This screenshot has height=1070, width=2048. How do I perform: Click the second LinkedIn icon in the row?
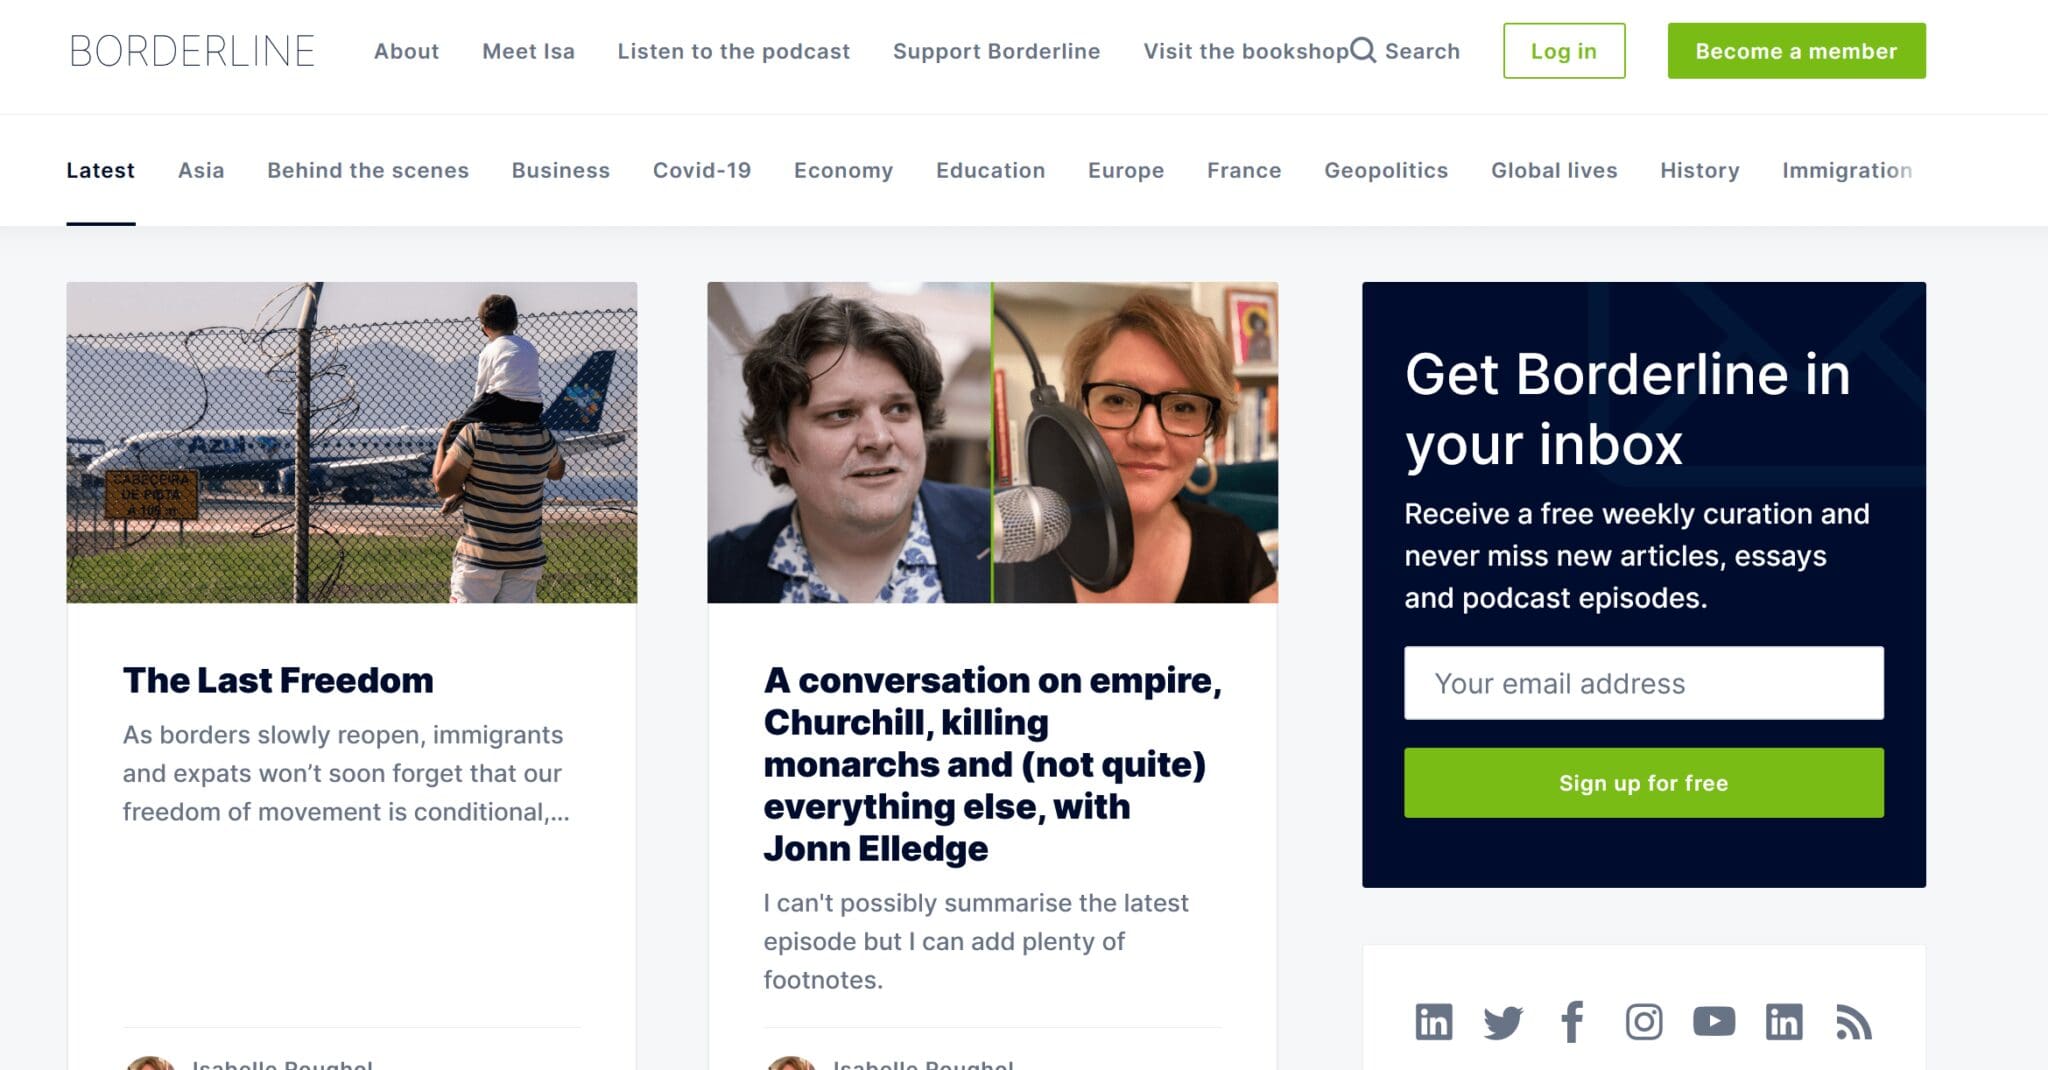click(x=1785, y=1022)
